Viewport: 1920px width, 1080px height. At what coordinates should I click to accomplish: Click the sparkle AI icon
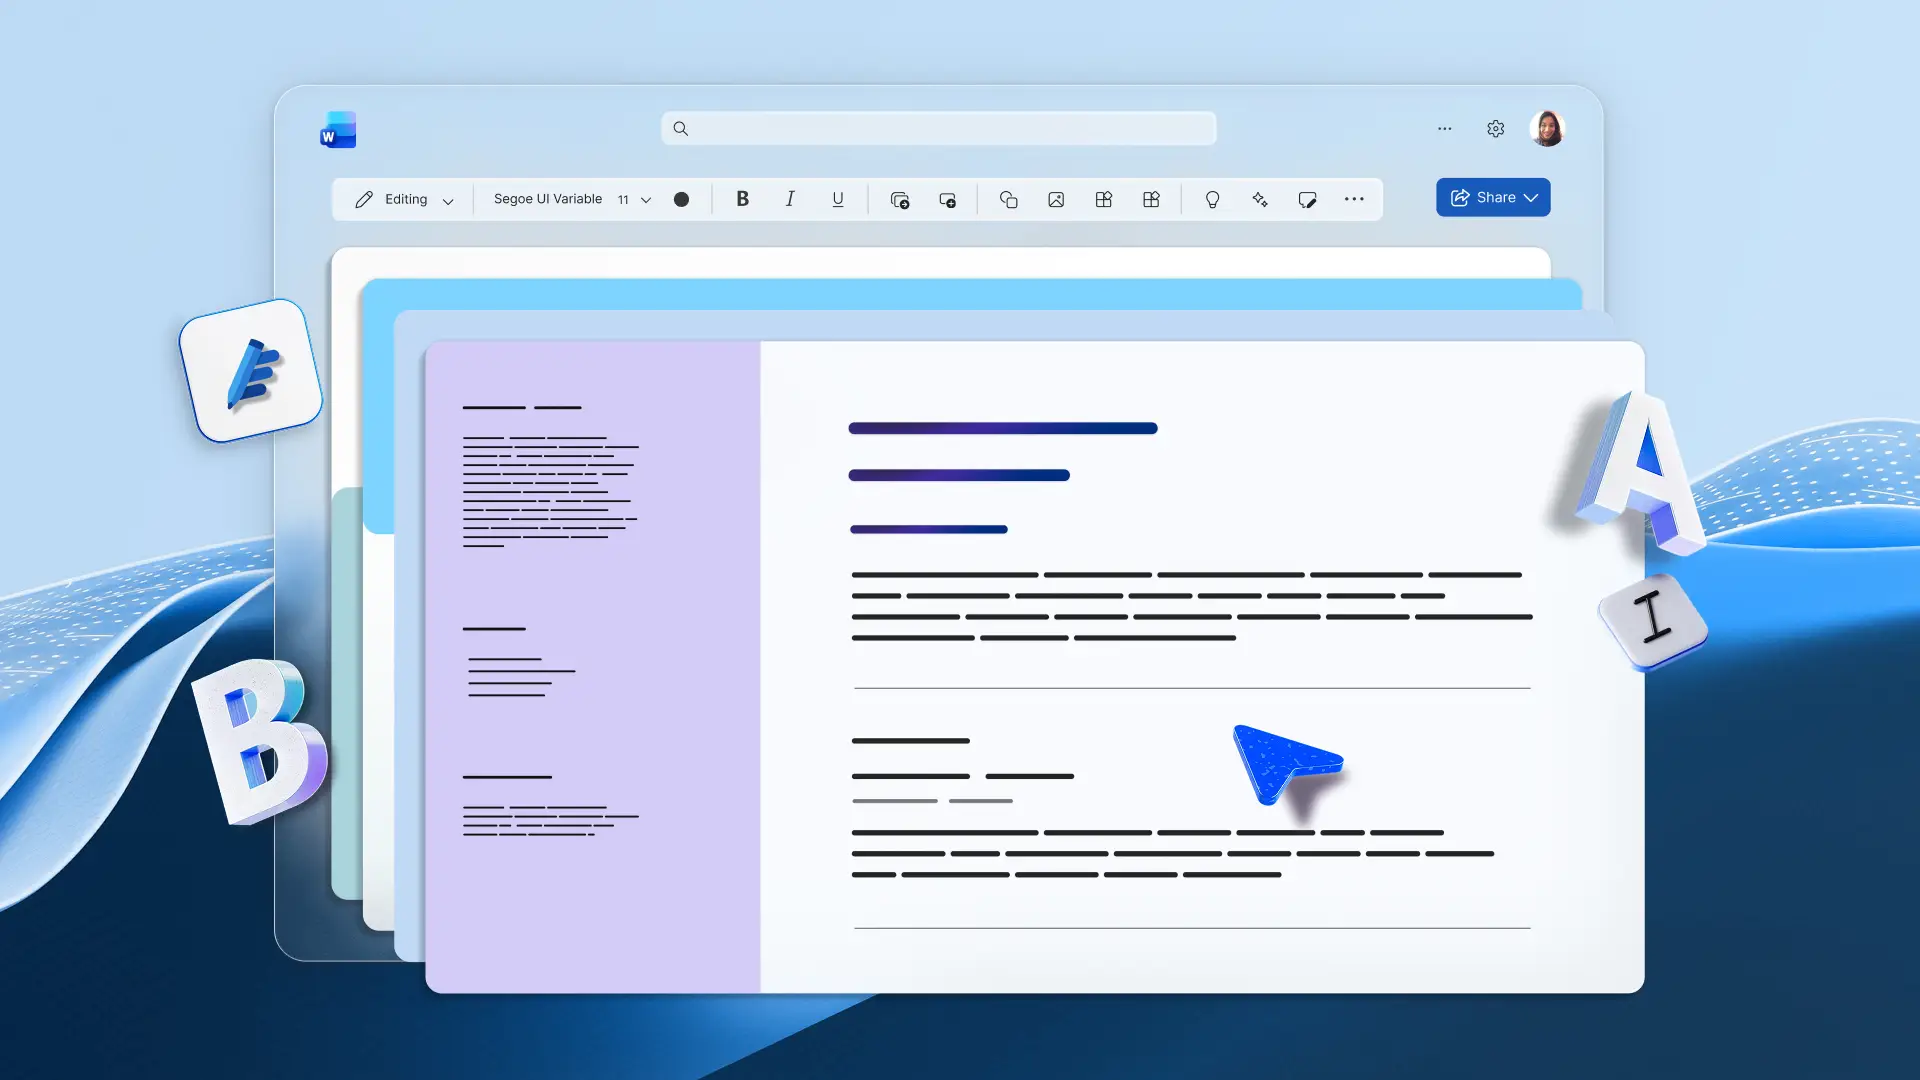click(x=1260, y=199)
